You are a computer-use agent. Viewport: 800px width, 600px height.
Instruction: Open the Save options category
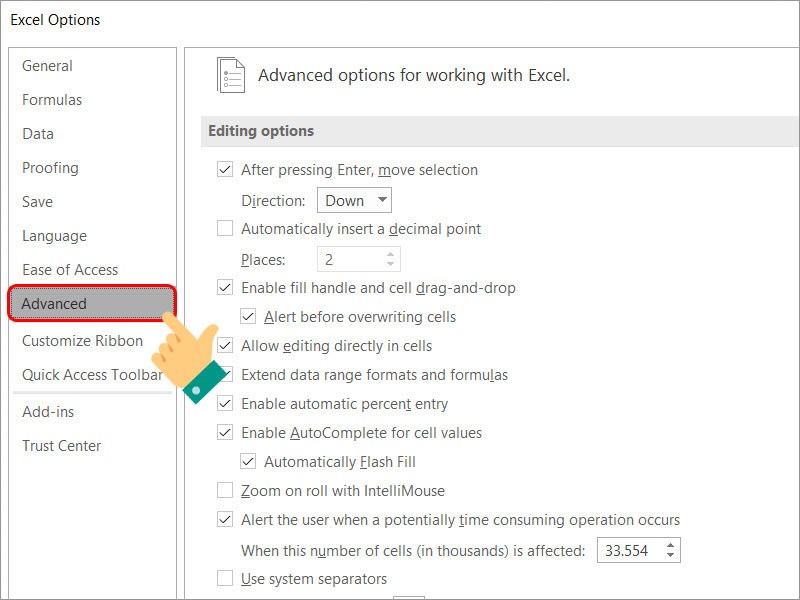[x=38, y=202]
